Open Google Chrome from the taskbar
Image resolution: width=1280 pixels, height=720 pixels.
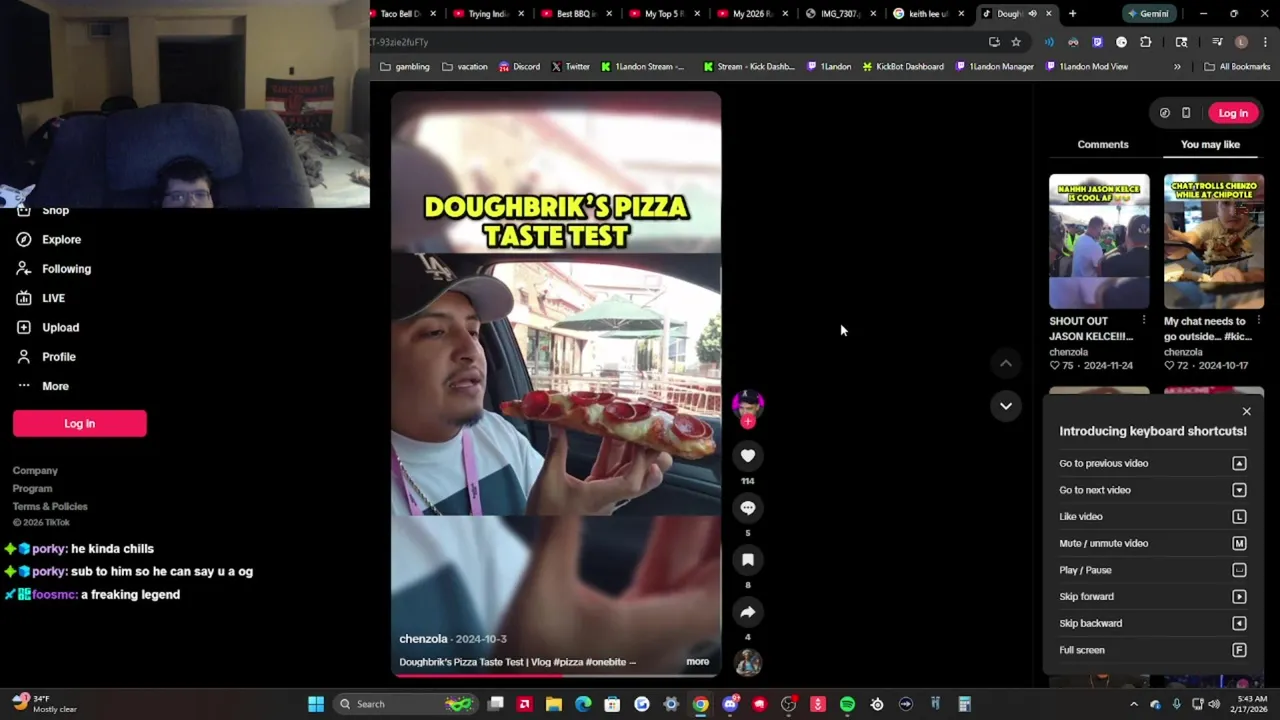click(x=700, y=704)
